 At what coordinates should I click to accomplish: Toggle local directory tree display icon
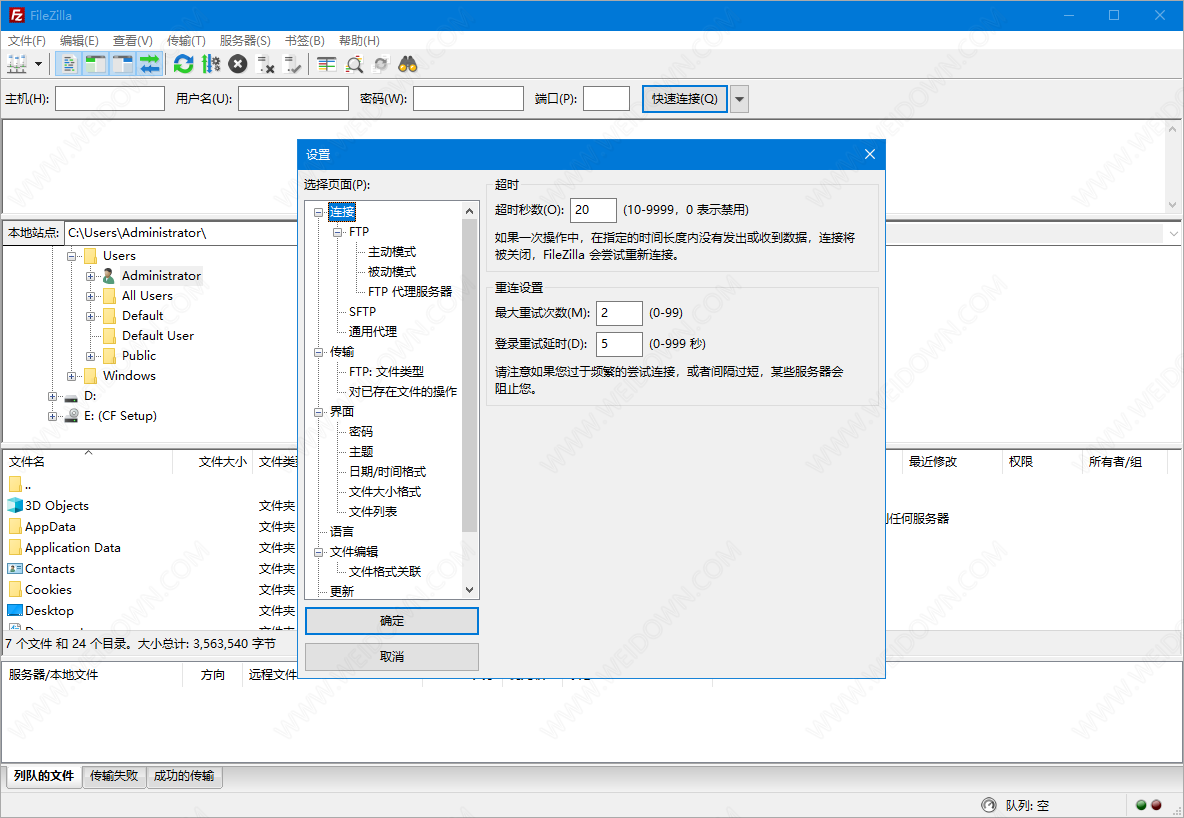(95, 64)
